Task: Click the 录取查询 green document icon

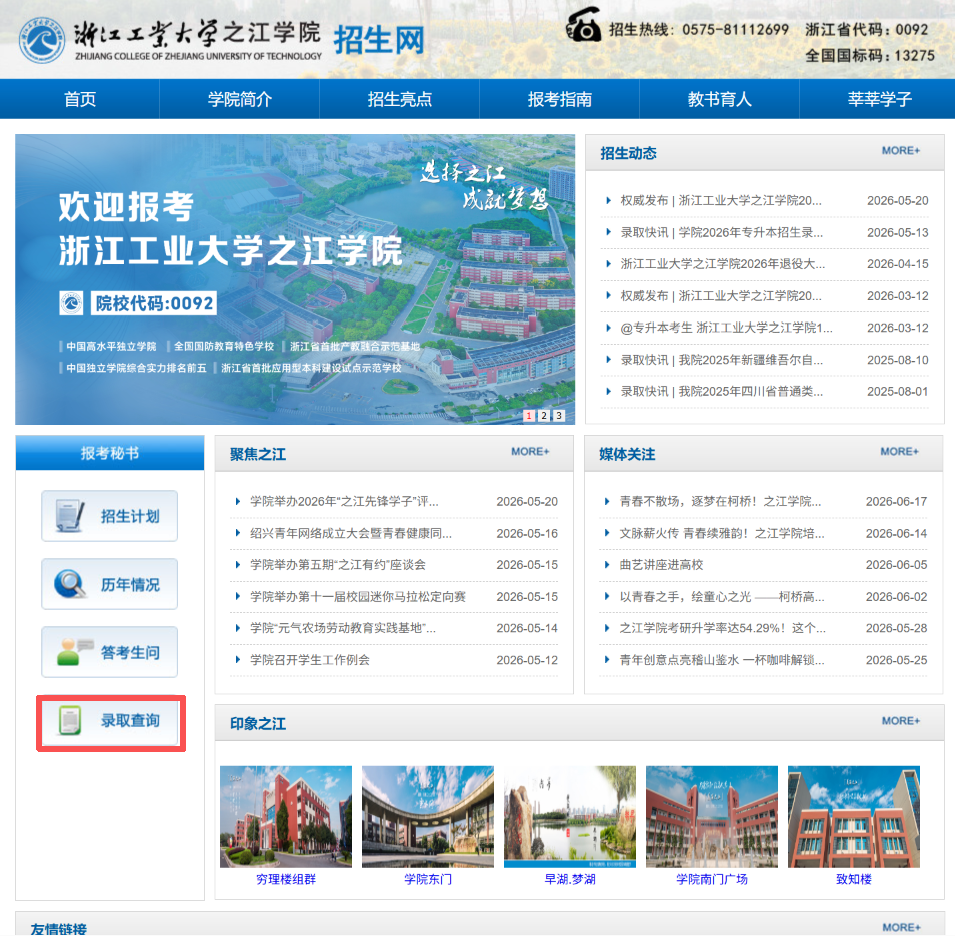Action: click(x=70, y=720)
